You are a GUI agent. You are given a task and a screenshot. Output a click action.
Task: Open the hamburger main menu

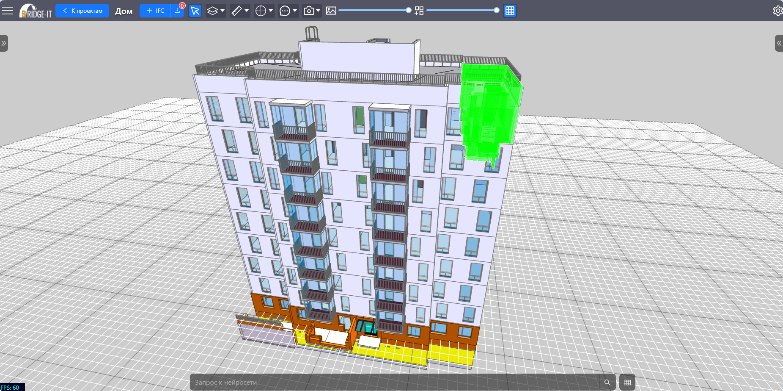click(7, 10)
